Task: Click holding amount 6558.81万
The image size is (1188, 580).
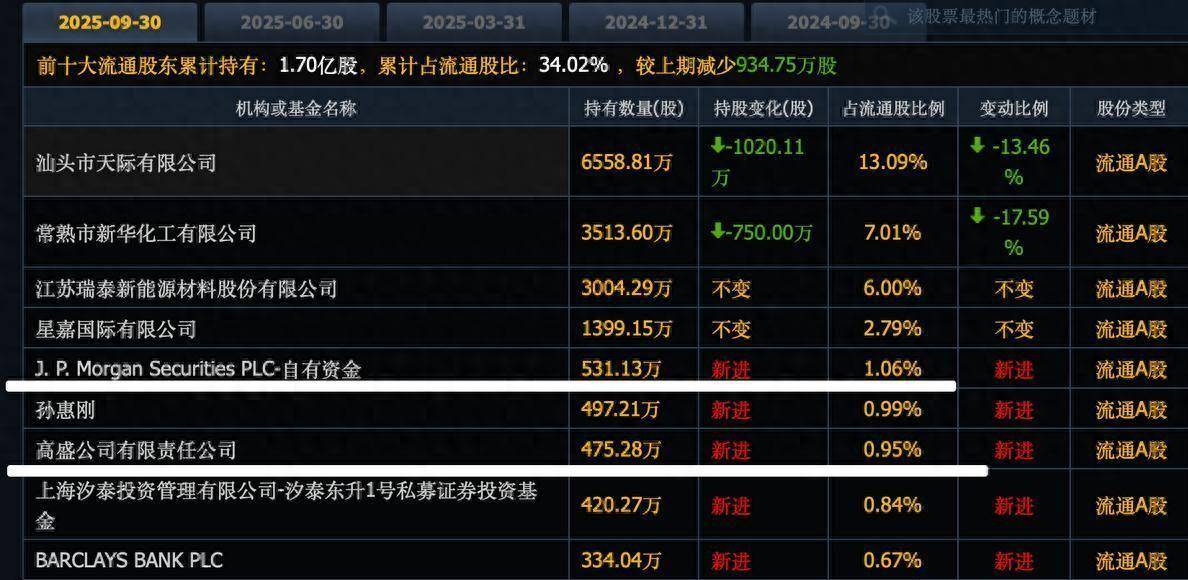Action: click(x=627, y=162)
